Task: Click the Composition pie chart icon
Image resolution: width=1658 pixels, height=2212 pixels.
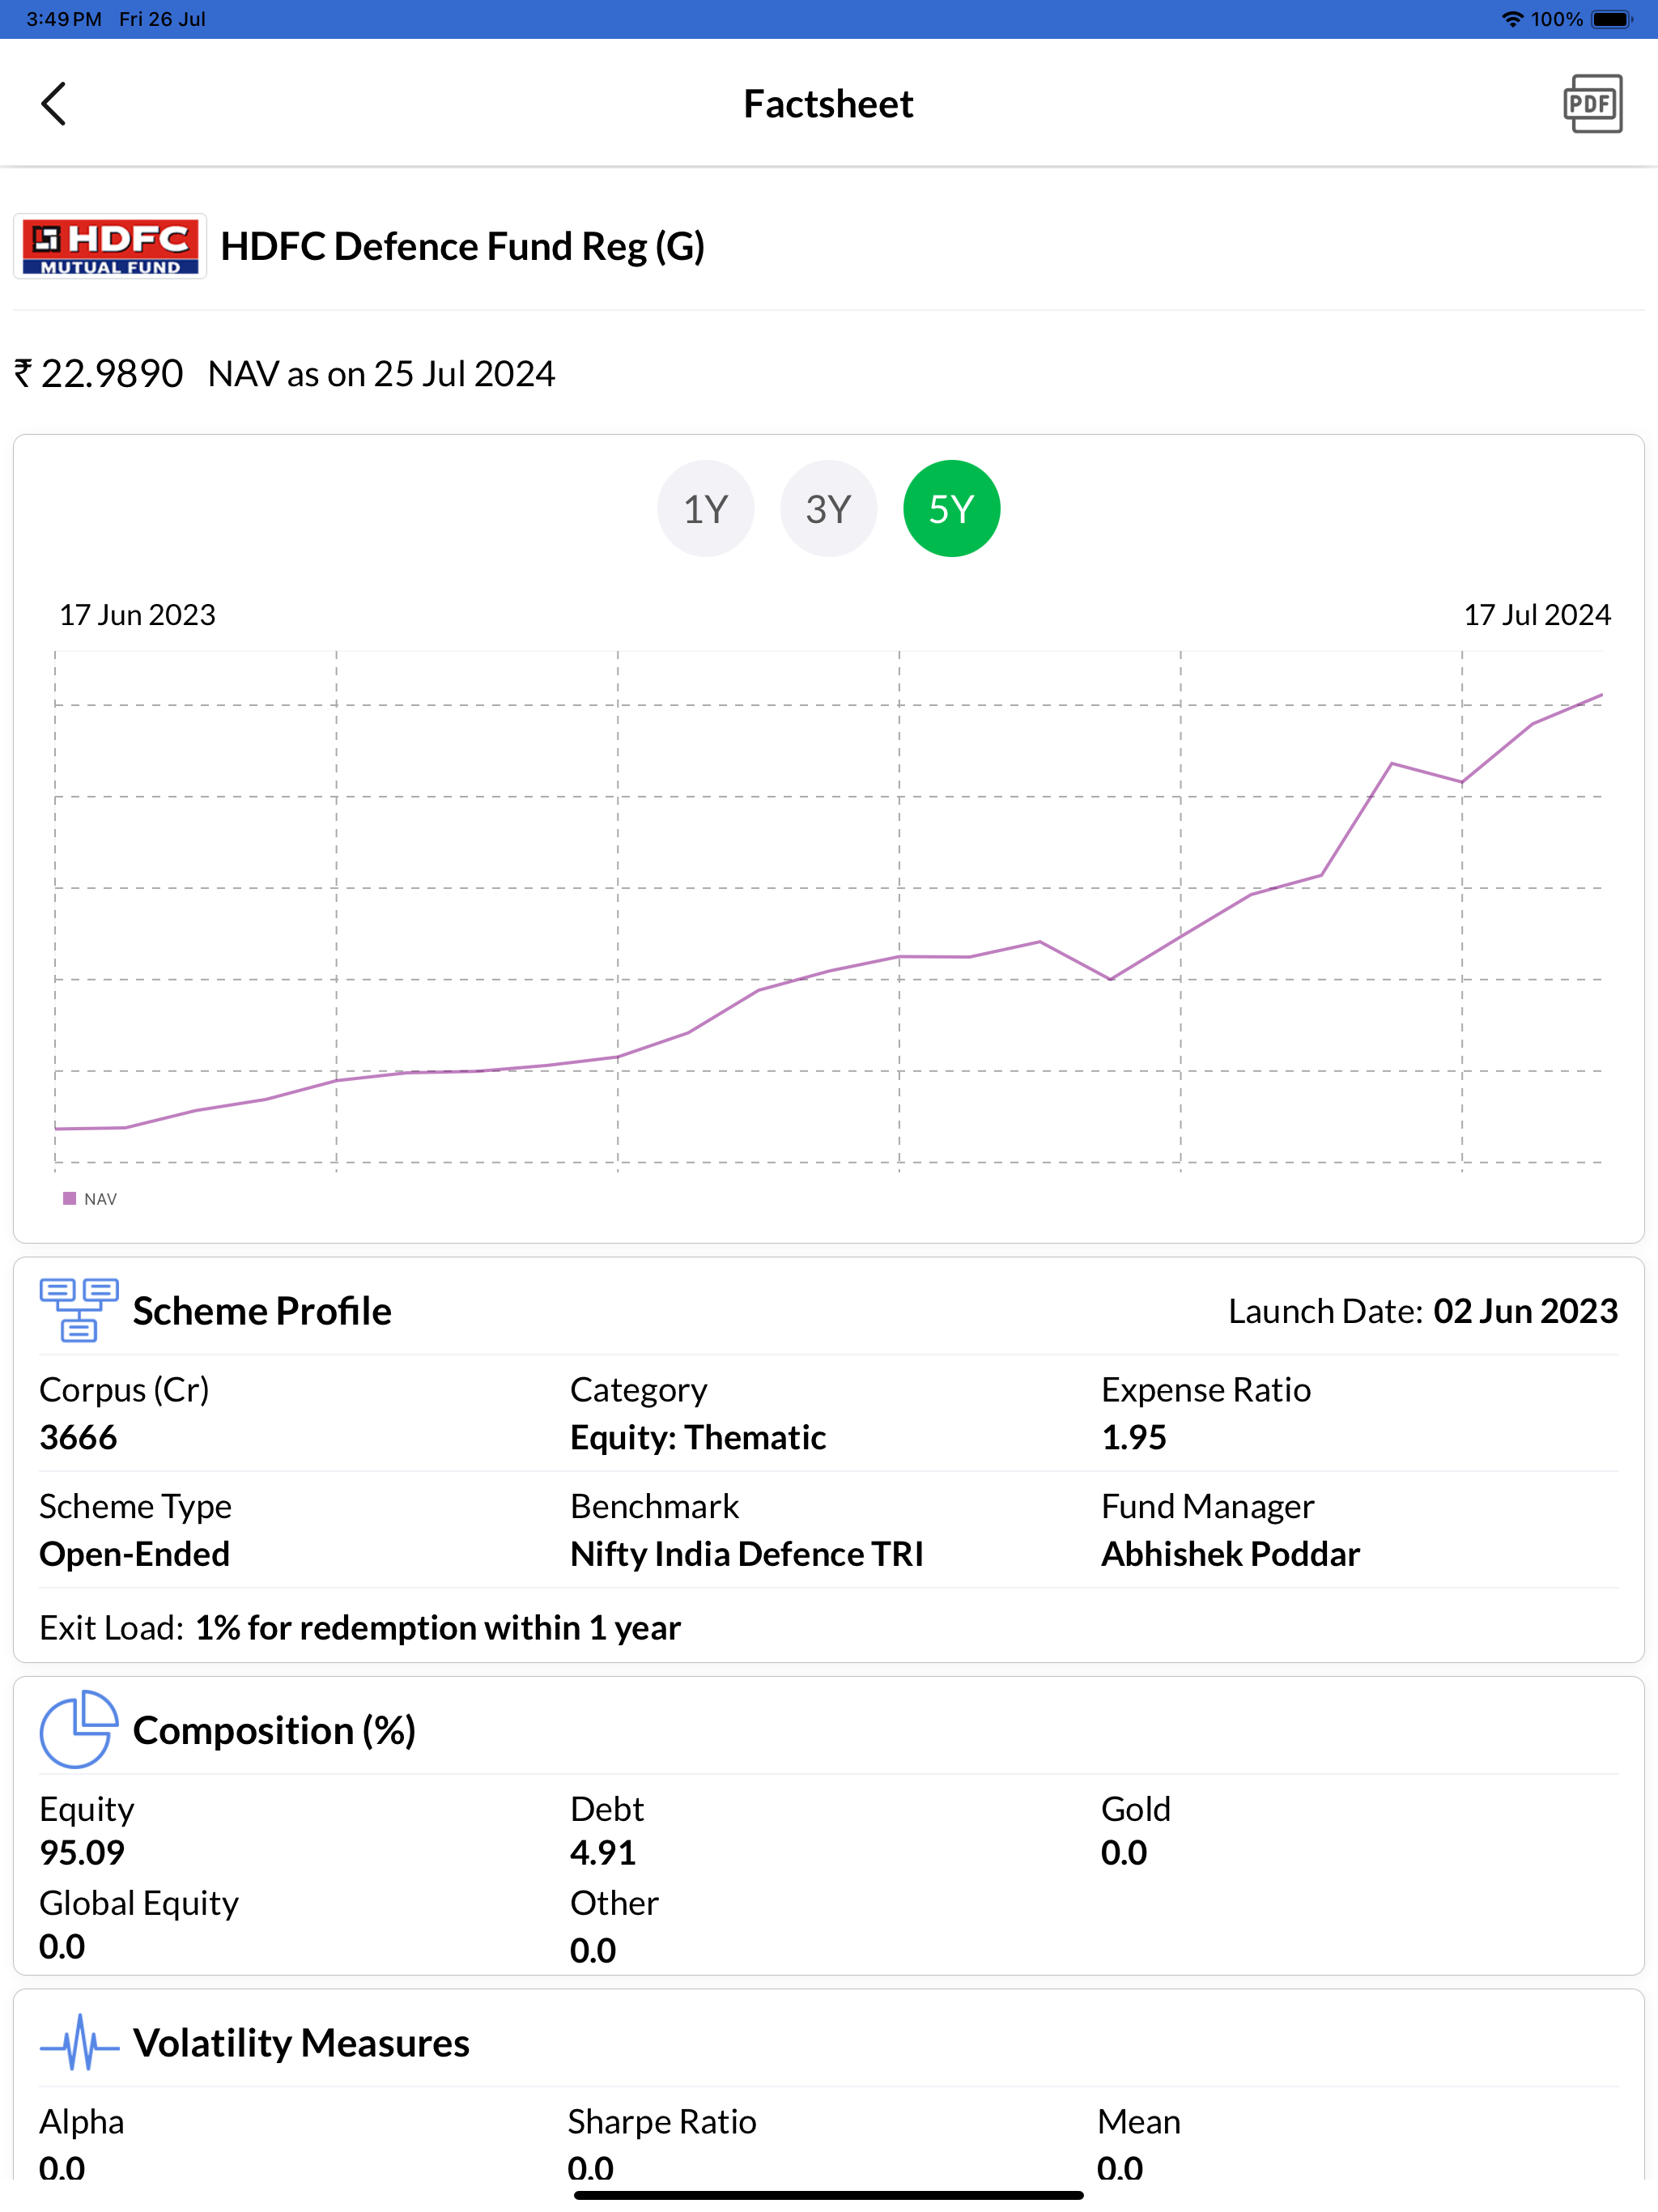Action: pyautogui.click(x=79, y=1729)
